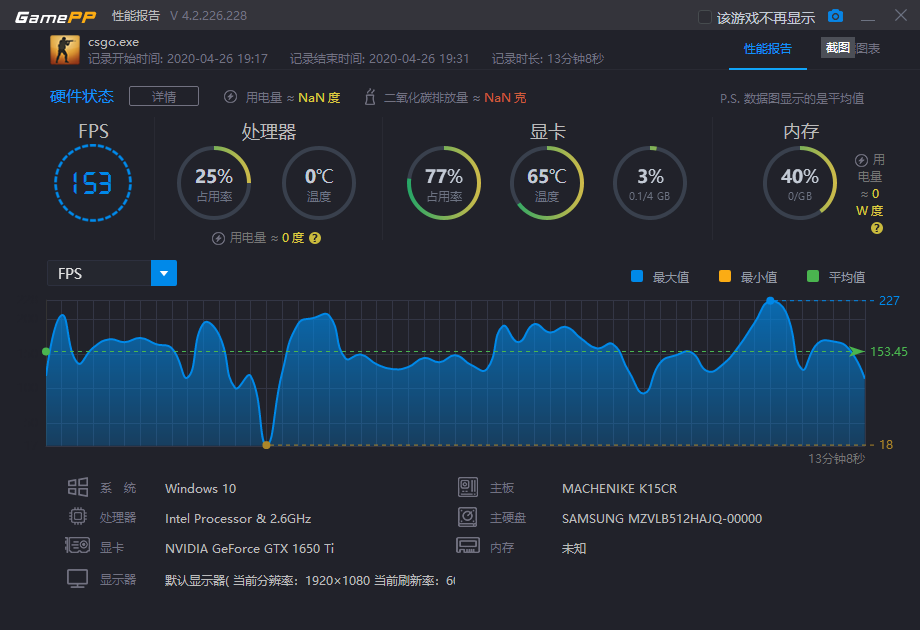Click the P.S. 数据图显示的是平均值 note
This screenshot has height=630, width=920.
tap(792, 99)
